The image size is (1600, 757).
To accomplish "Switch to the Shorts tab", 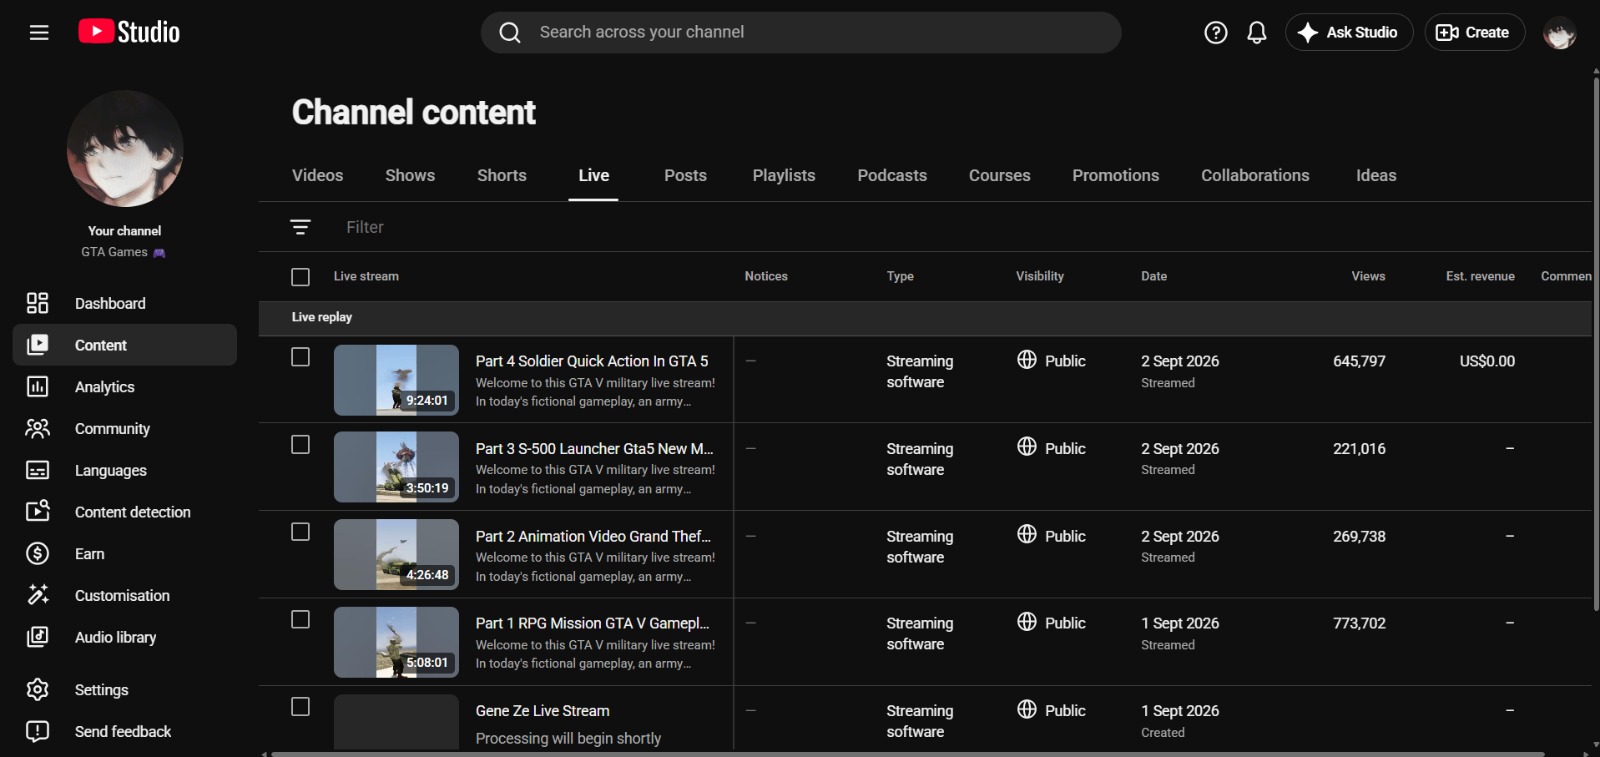I will (x=502, y=175).
